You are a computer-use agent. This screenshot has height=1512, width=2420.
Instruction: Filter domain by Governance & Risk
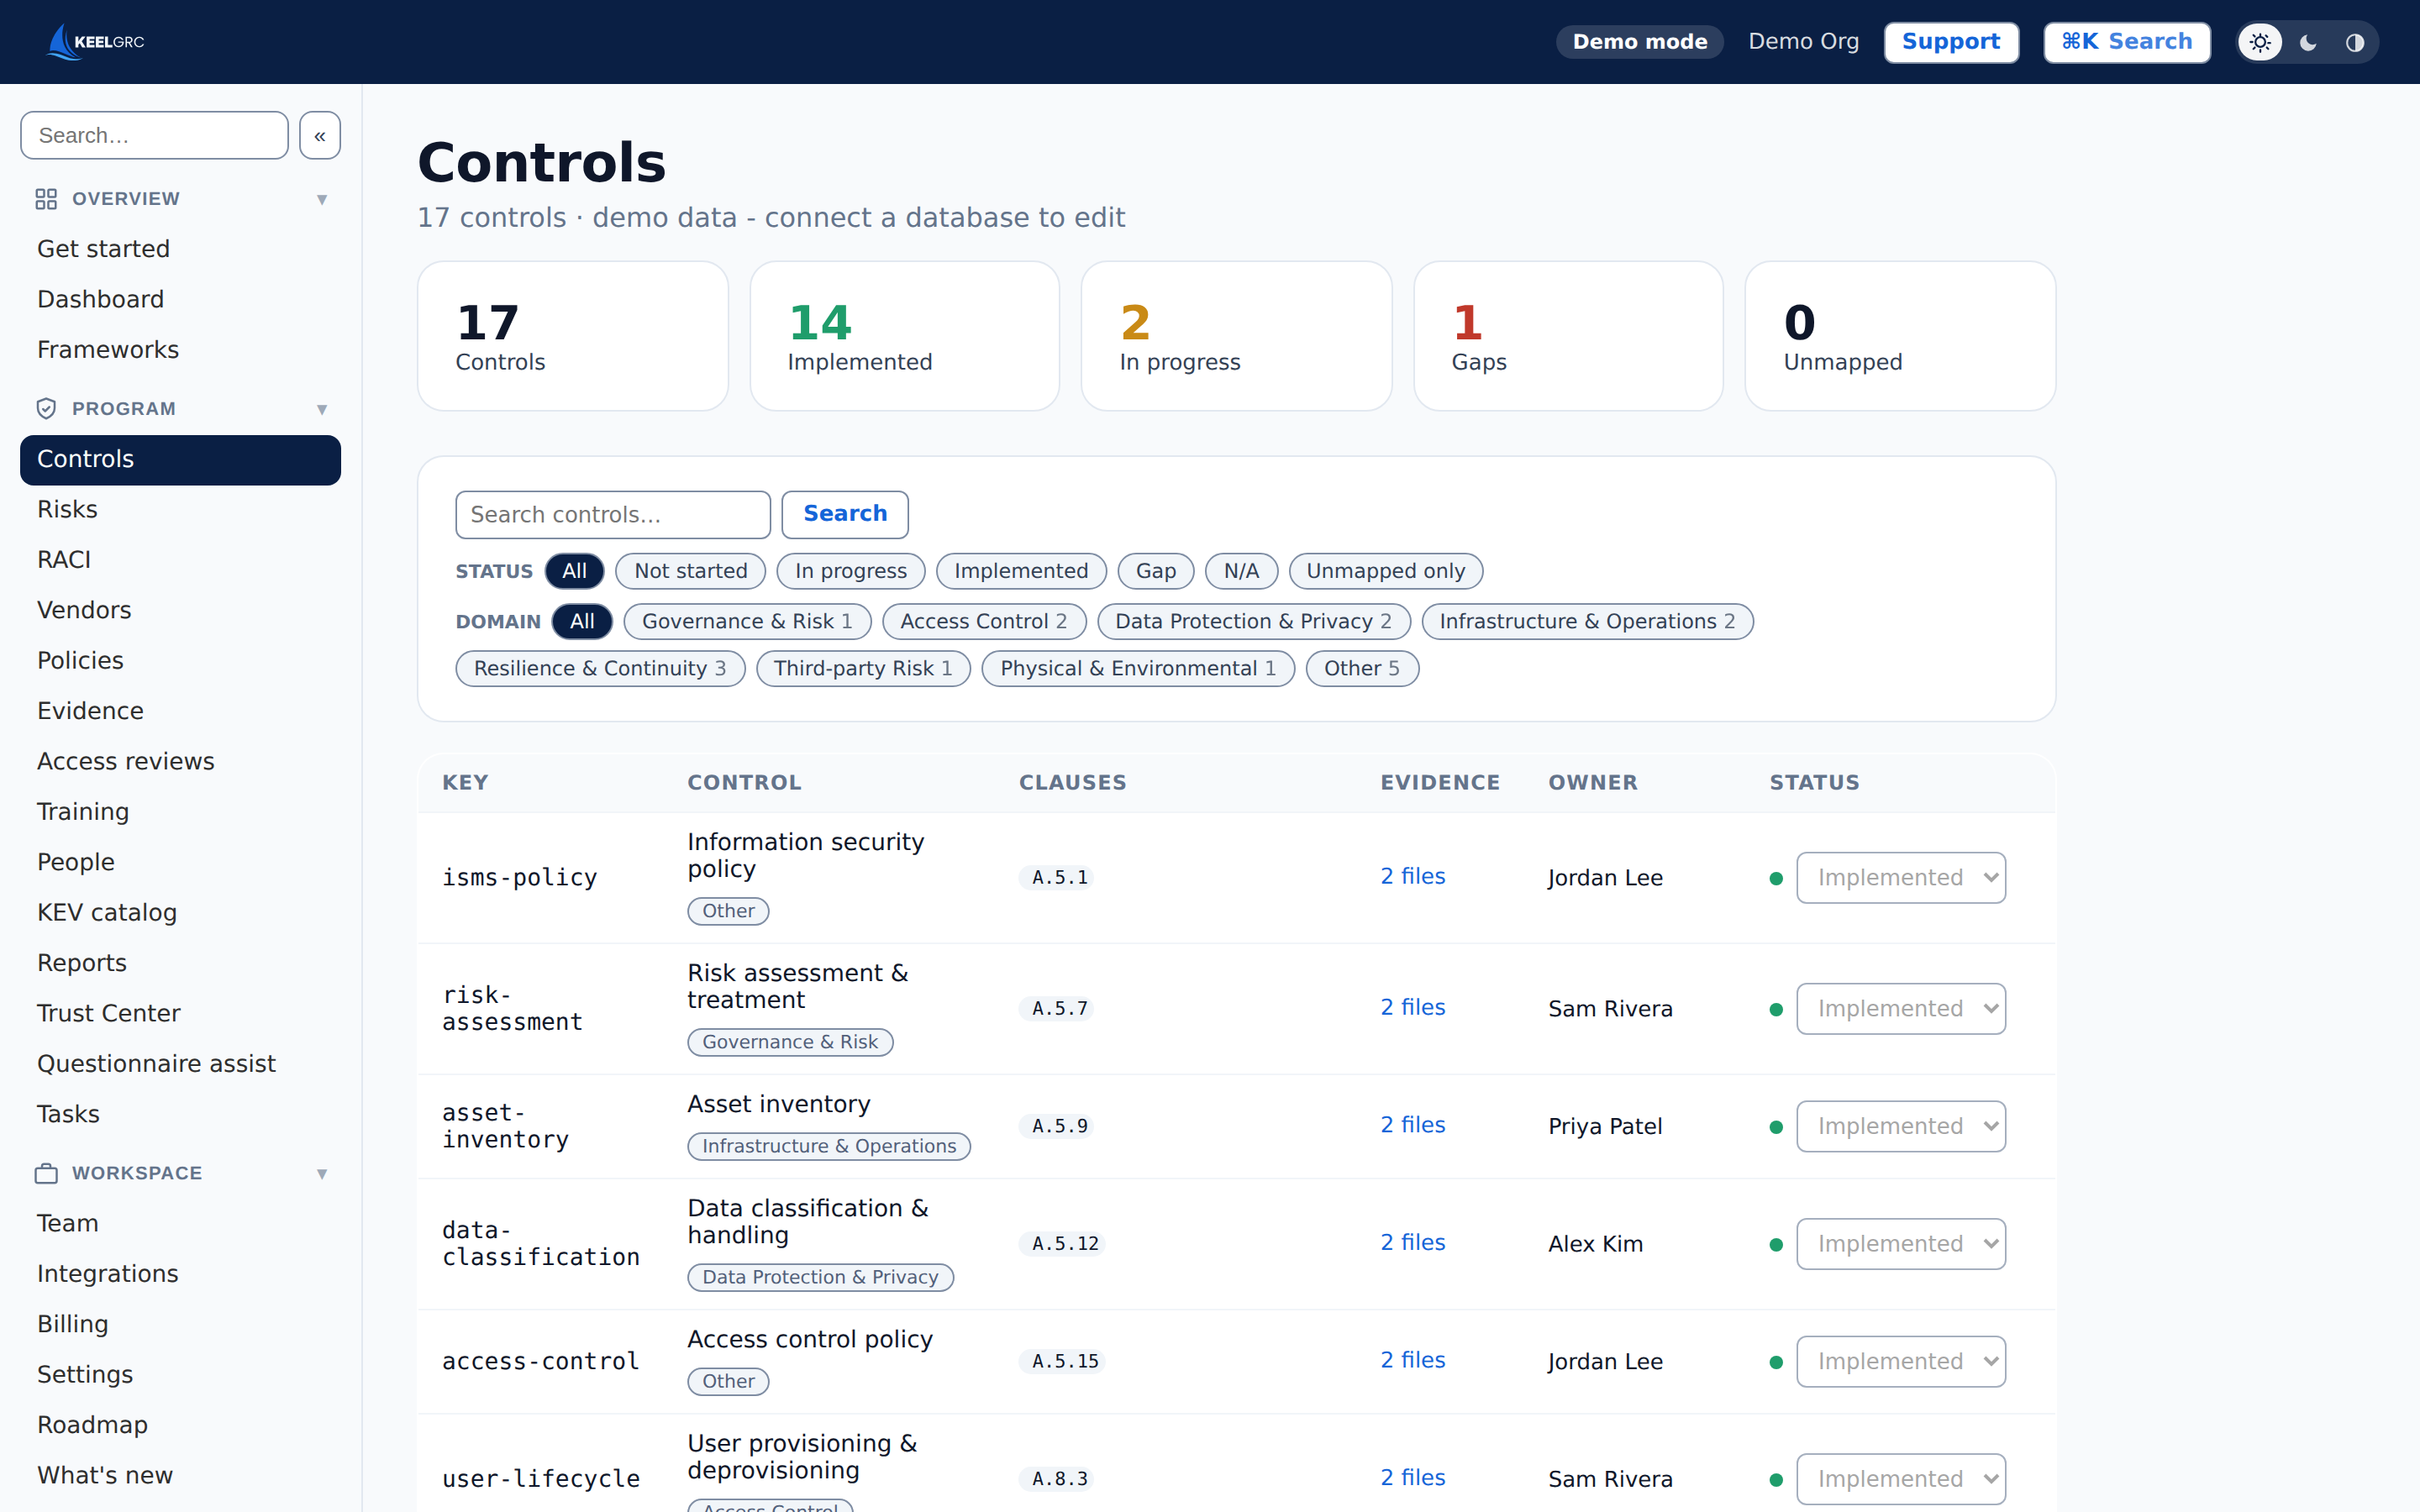click(747, 621)
